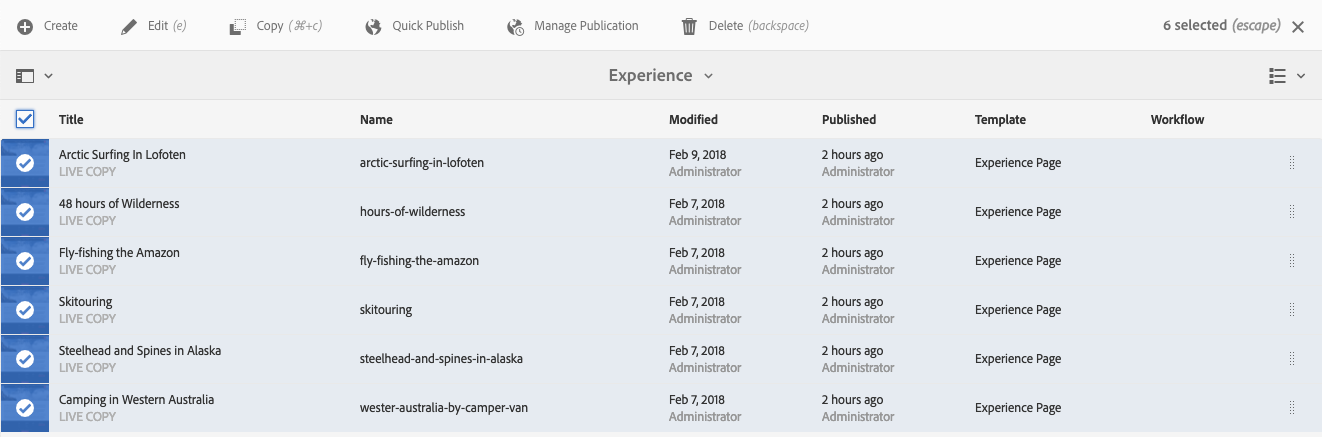Deselect Camping in Western Australia checkbox
This screenshot has height=437, width=1322.
pos(25,408)
